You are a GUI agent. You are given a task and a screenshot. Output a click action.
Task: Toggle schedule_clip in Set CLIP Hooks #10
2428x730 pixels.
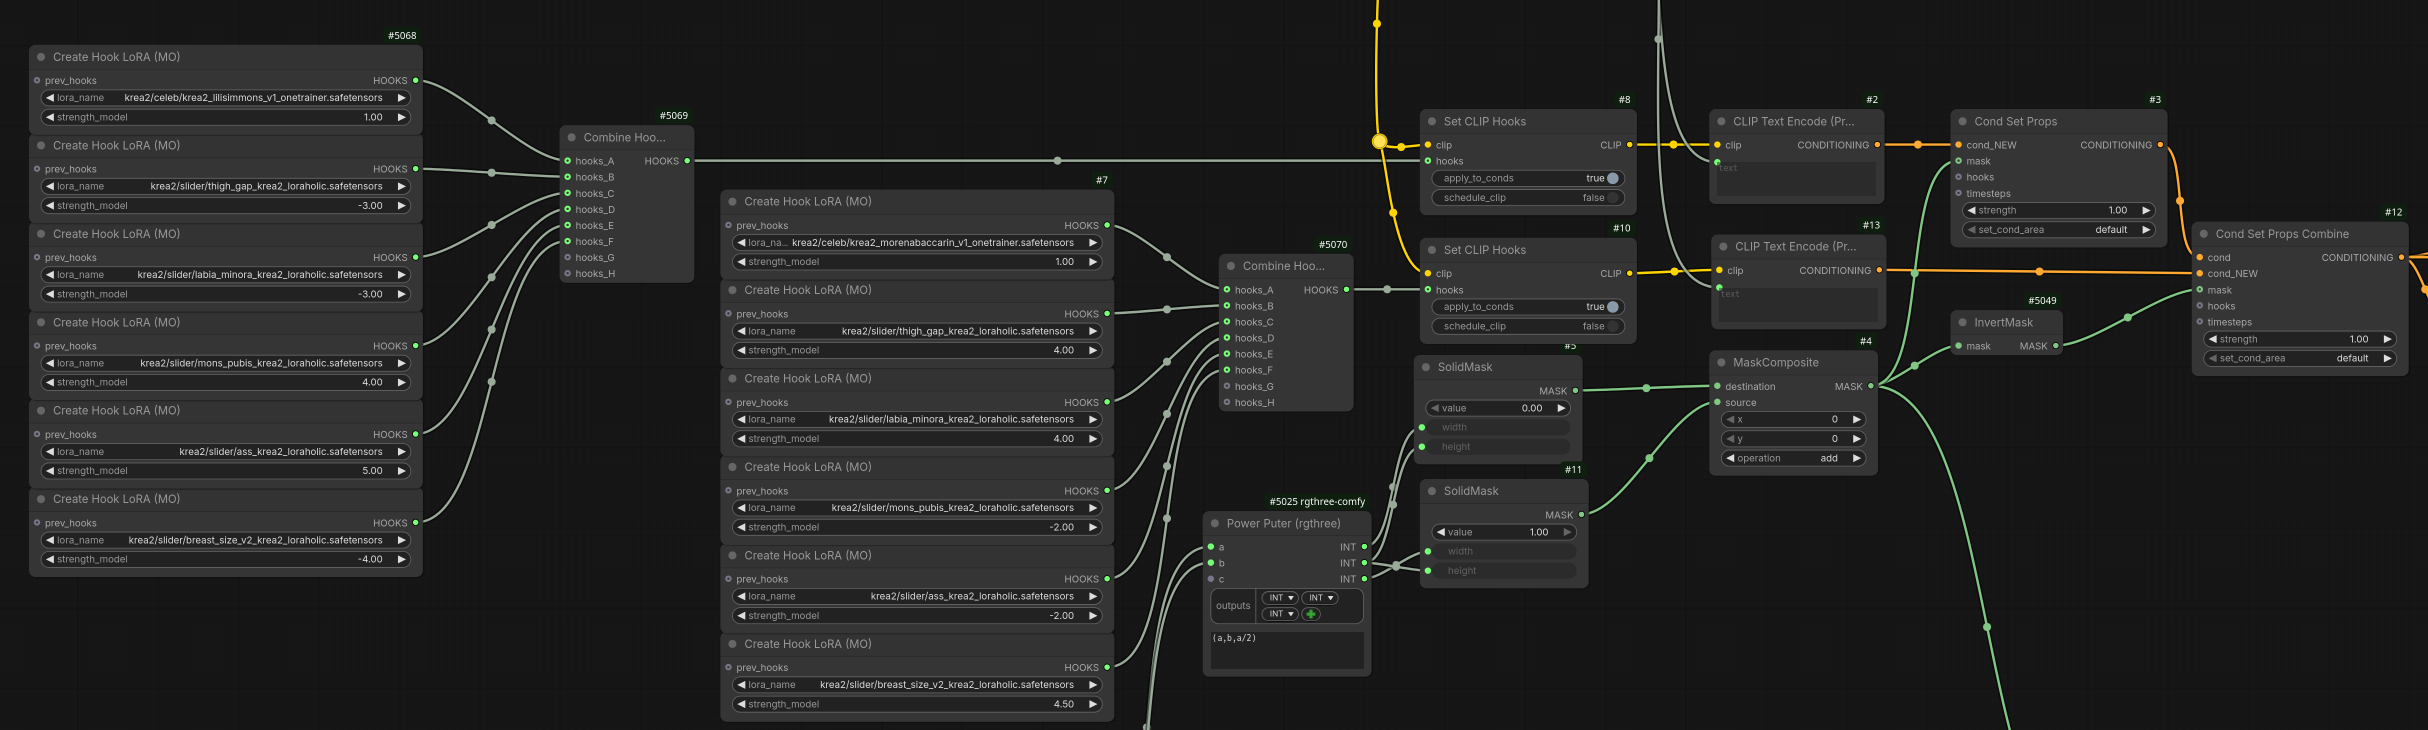[x=1527, y=326]
